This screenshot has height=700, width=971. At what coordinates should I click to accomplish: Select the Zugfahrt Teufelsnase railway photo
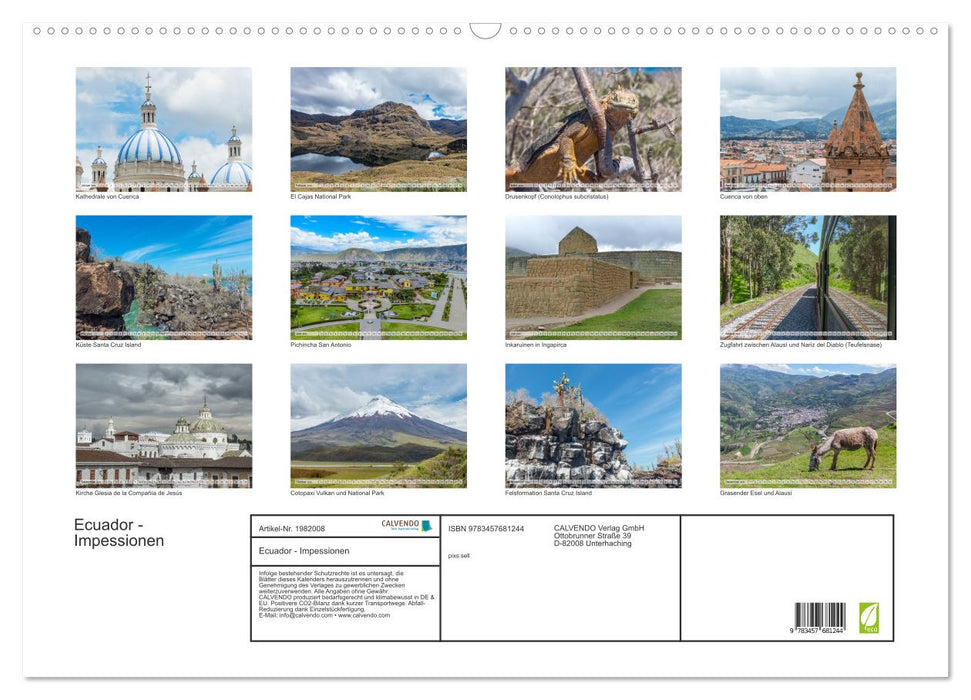pyautogui.click(x=807, y=276)
